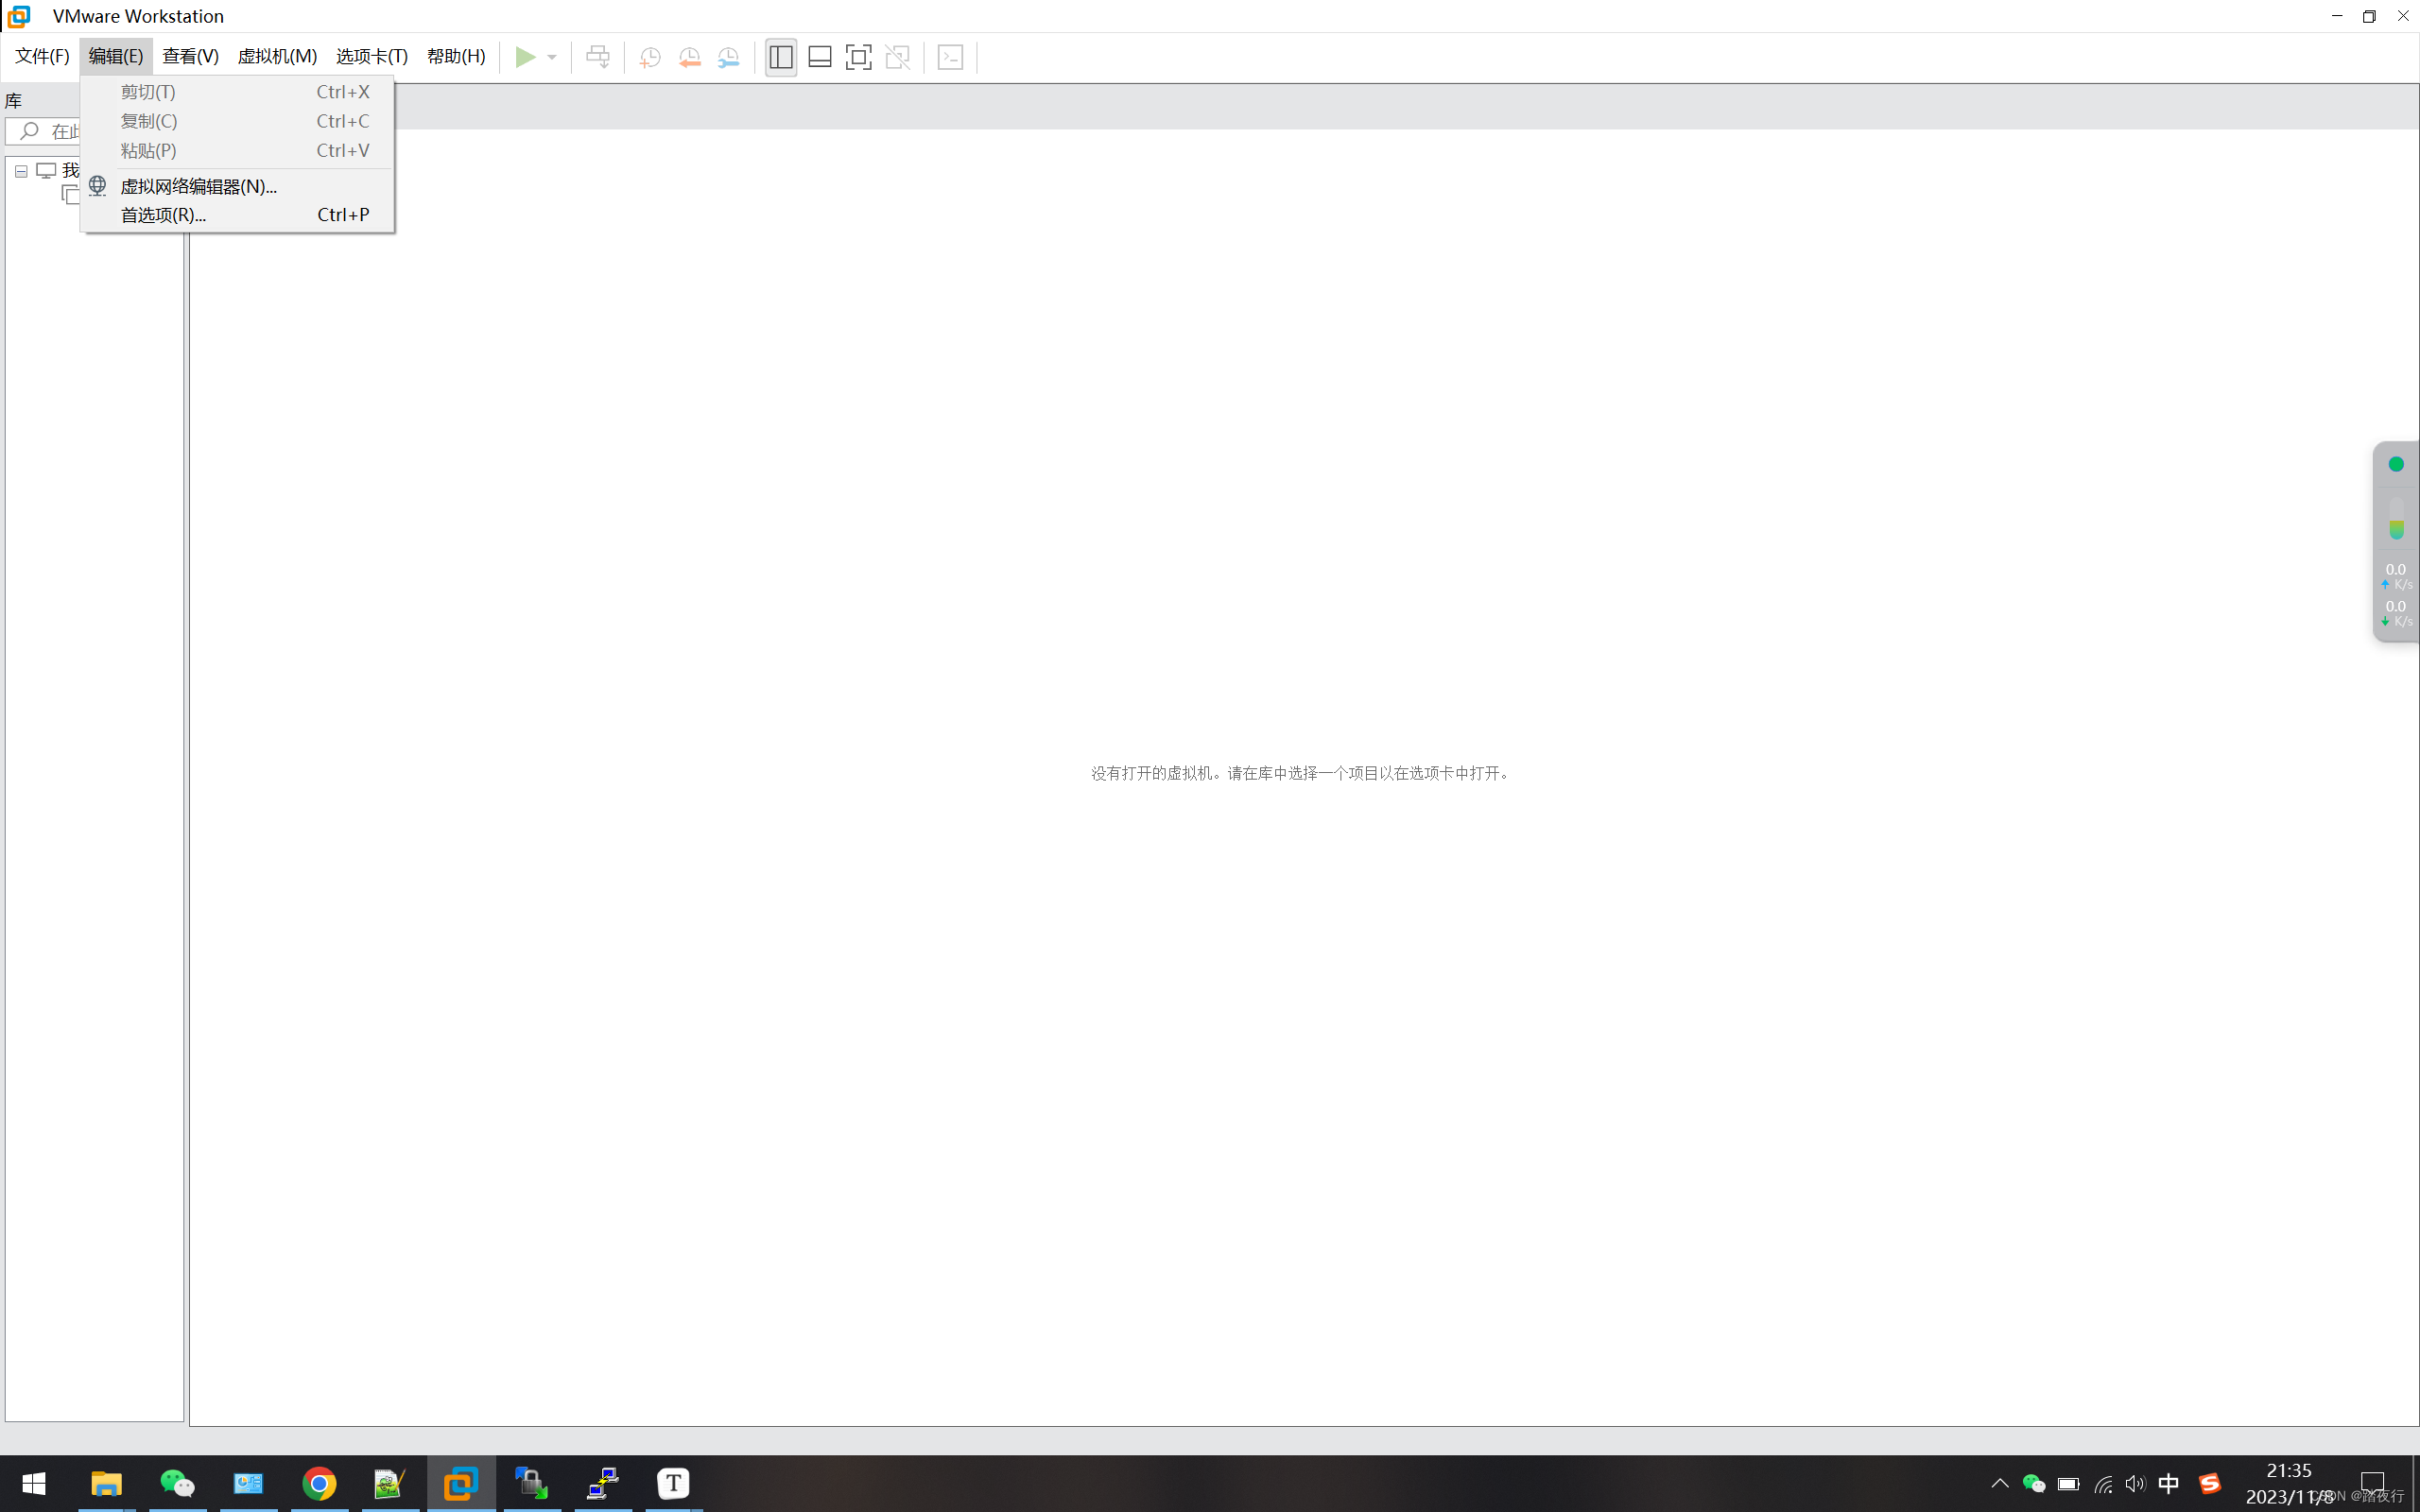Image resolution: width=2420 pixels, height=1512 pixels.
Task: Click the Revert to Snapshot icon
Action: pos(689,57)
